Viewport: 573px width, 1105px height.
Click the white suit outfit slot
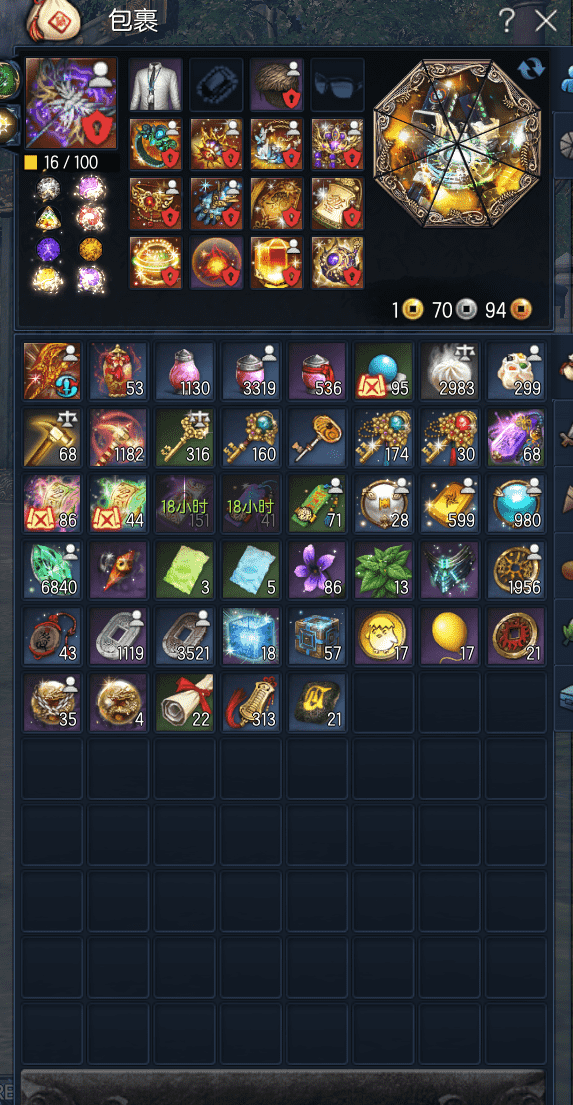156,85
